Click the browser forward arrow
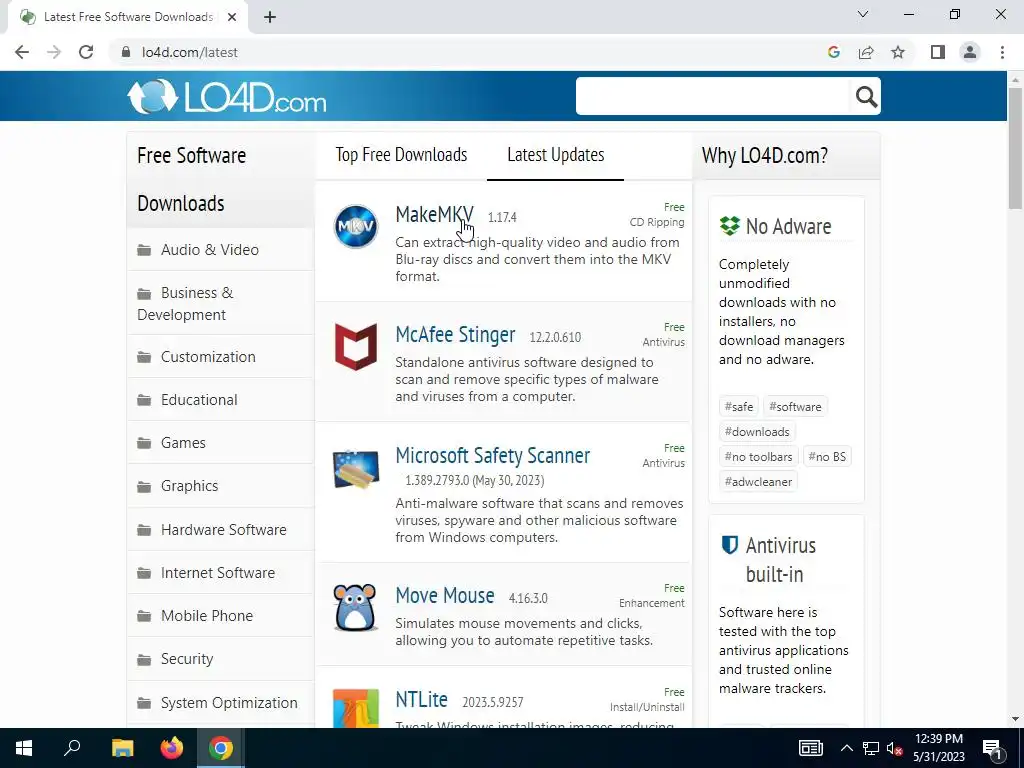 pos(54,52)
